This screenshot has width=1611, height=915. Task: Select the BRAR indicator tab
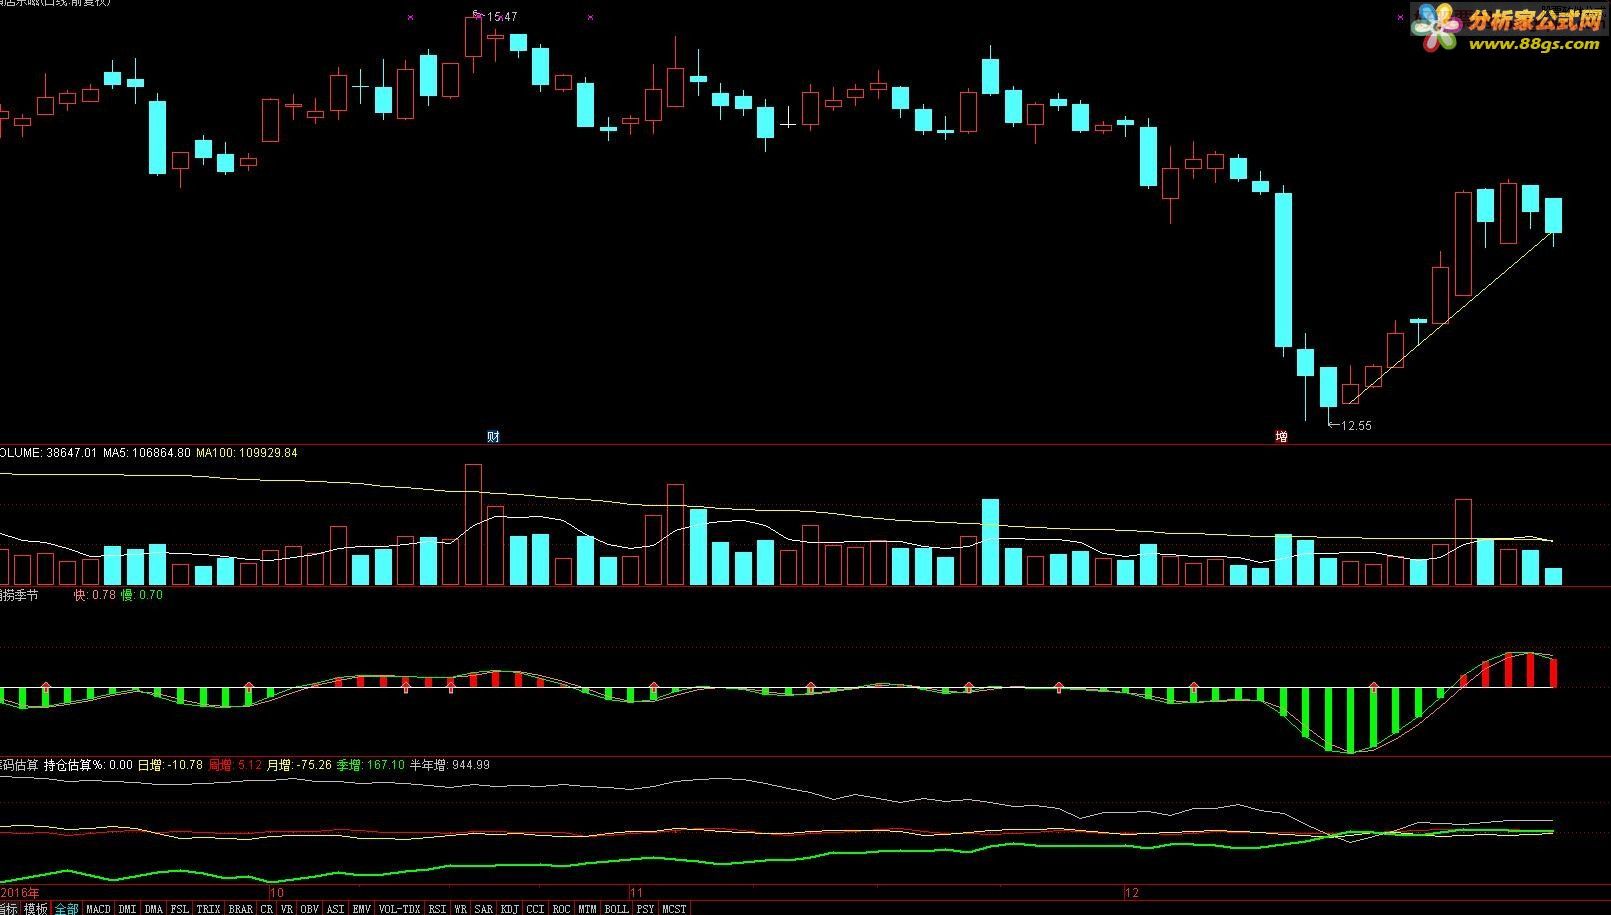[240, 909]
